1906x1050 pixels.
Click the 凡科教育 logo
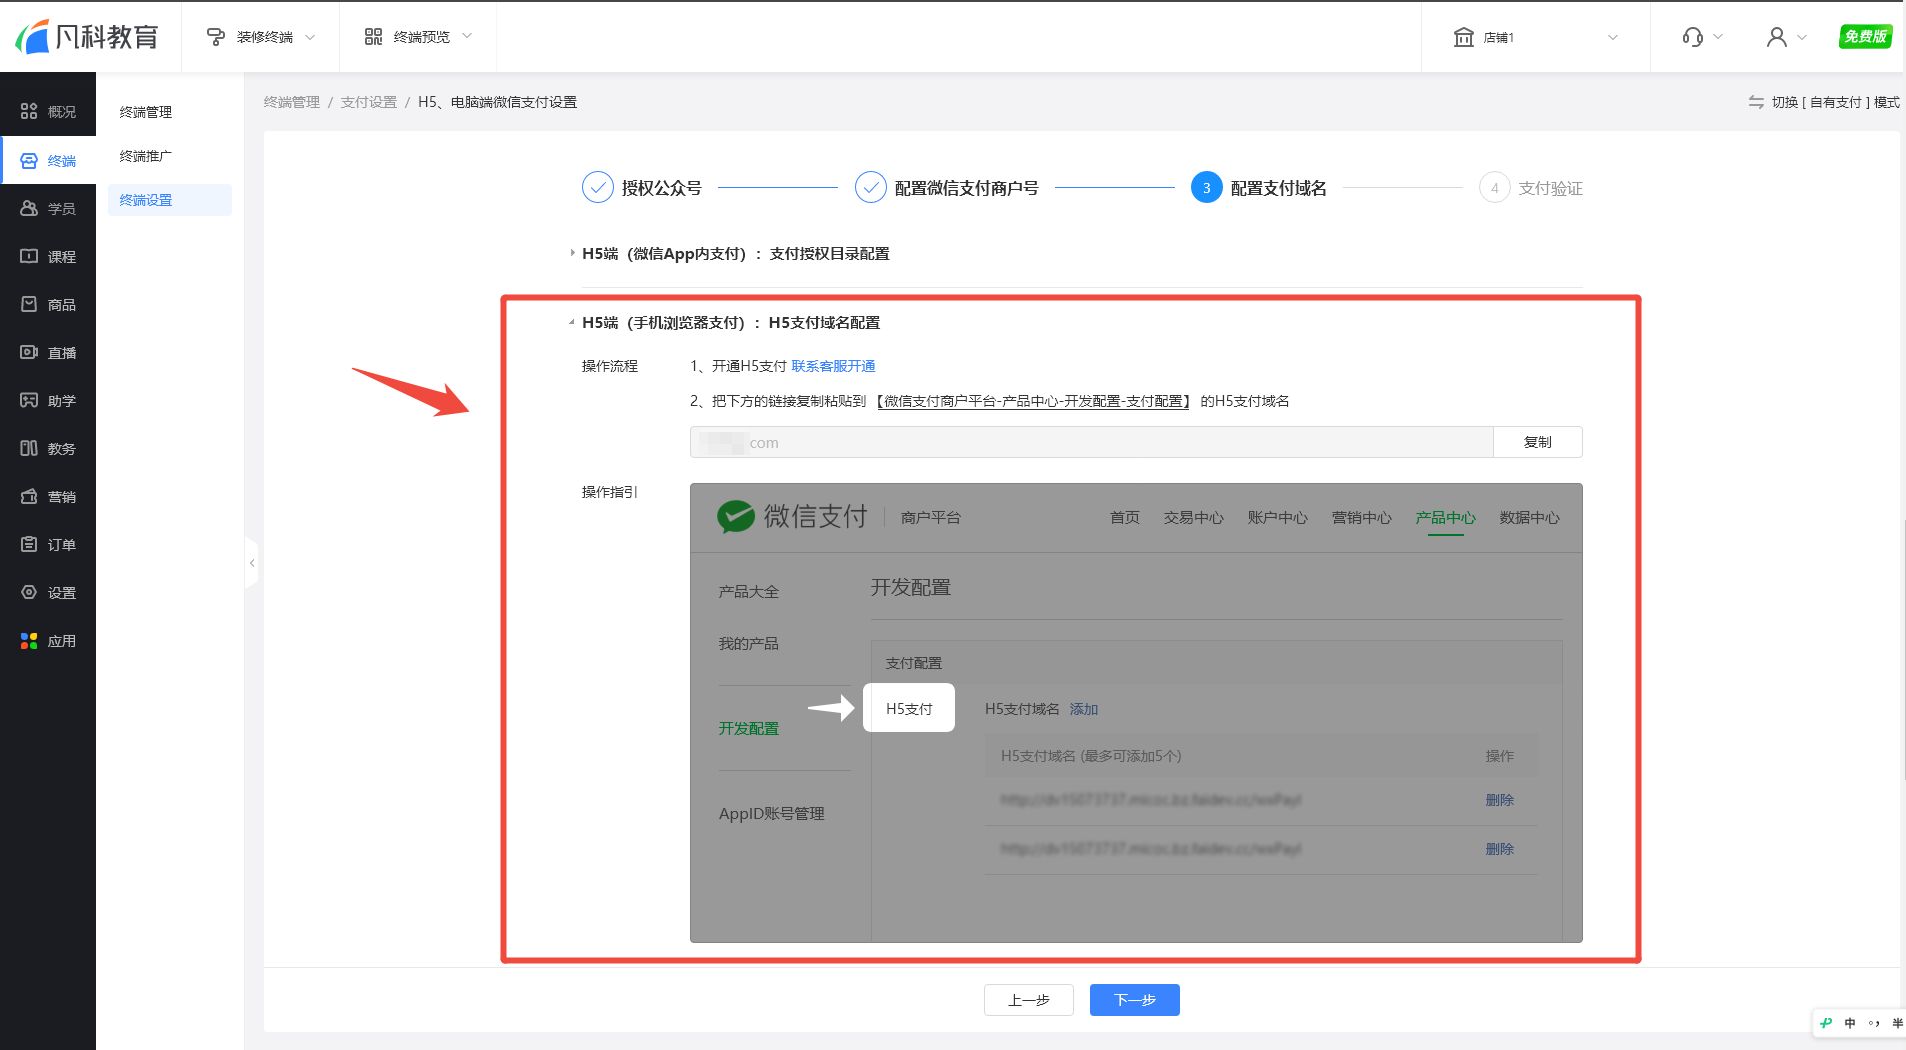(x=87, y=37)
